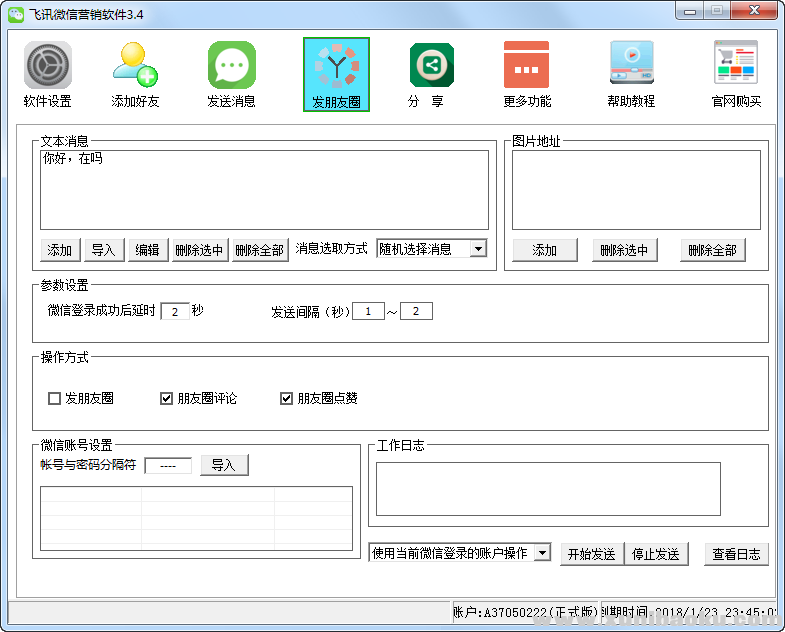Click 导入 button next to account separator field
Screen dimensions: 785x632
tap(224, 465)
